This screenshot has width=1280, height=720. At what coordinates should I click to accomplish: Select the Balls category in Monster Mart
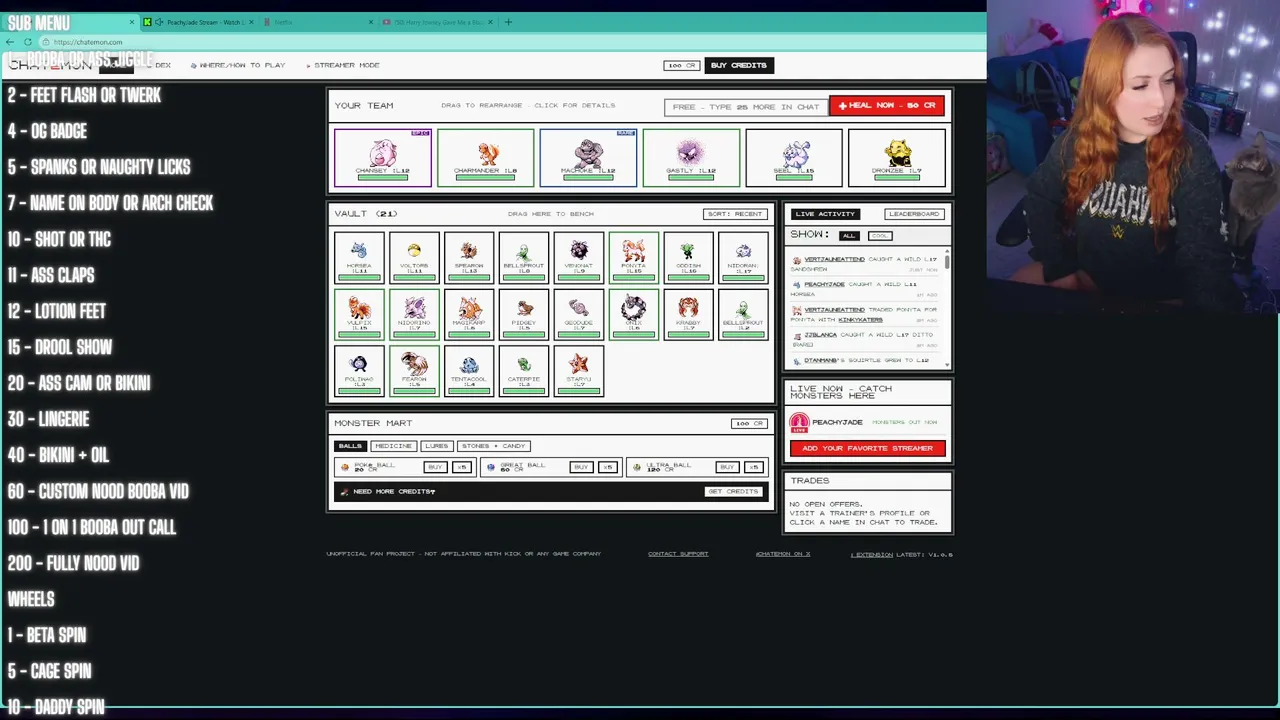click(x=350, y=446)
